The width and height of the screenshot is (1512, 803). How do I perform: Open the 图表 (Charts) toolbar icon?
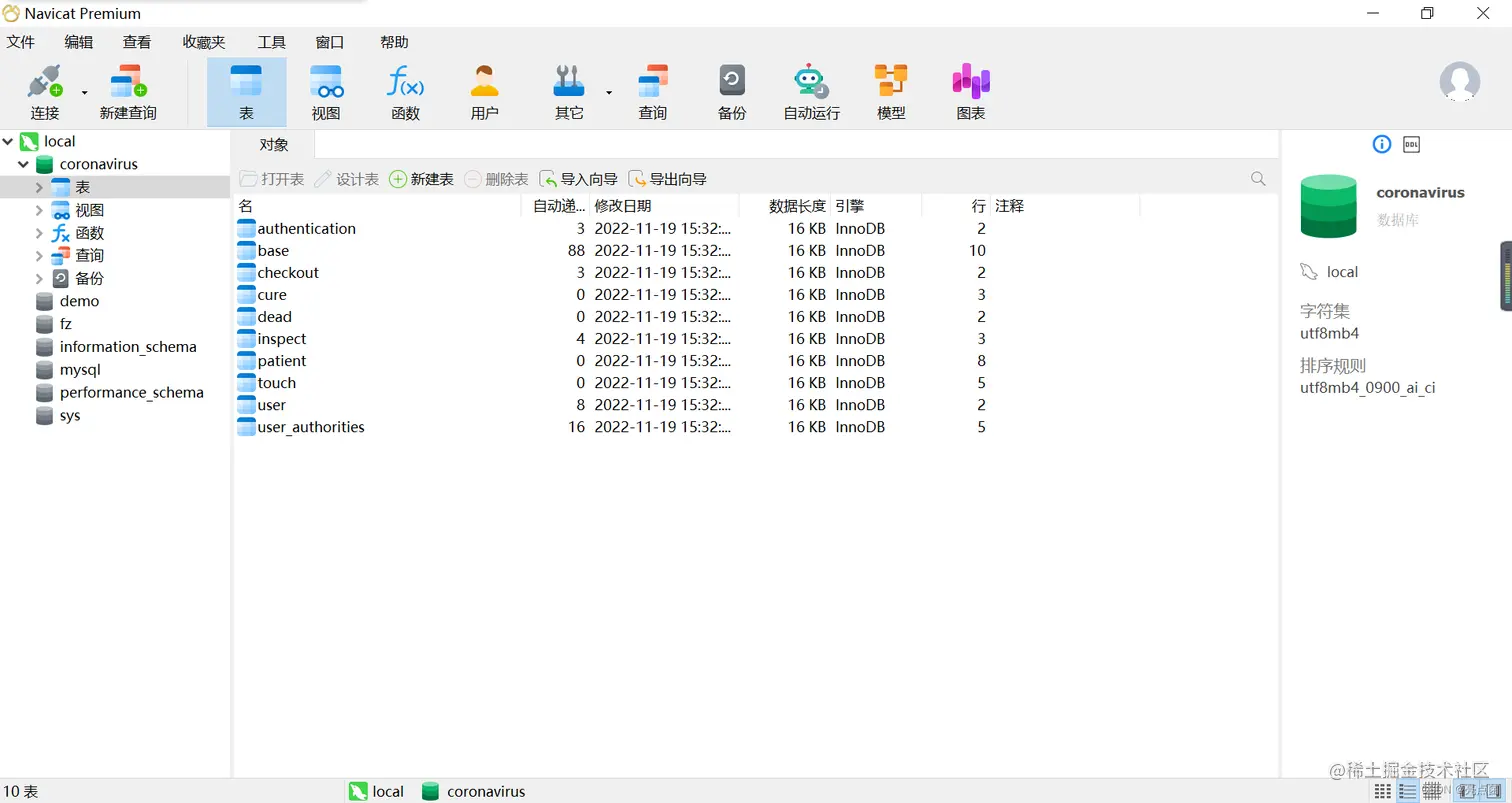pos(971,92)
